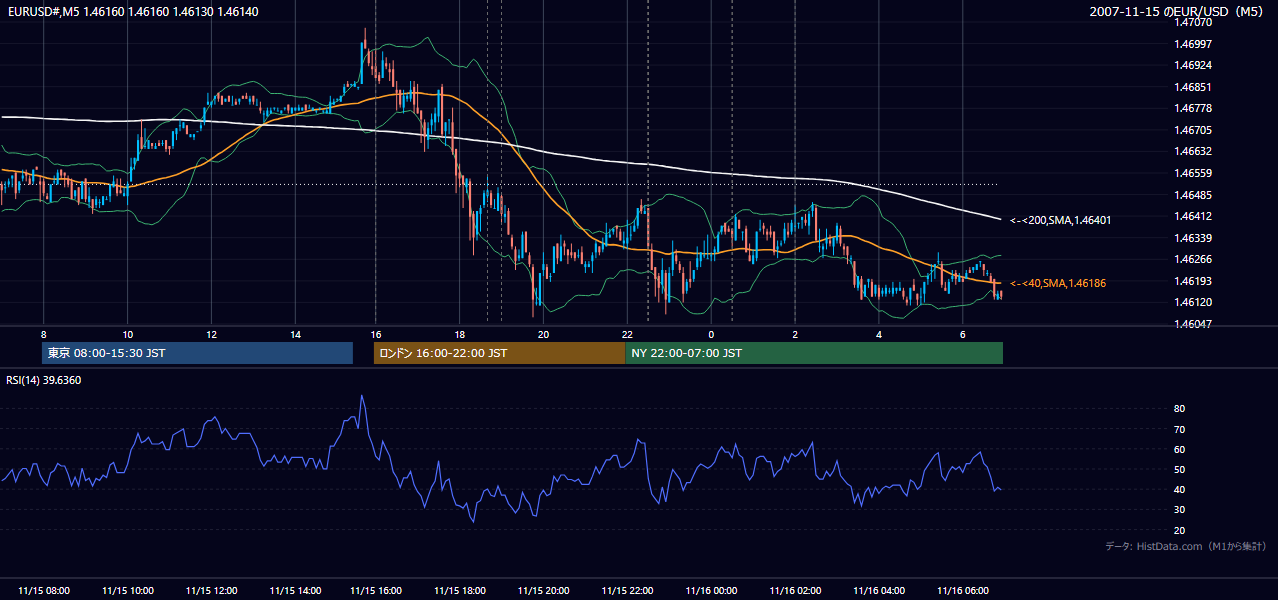The image size is (1278, 600).
Task: Click RSI scale level 70
Action: [1180, 429]
